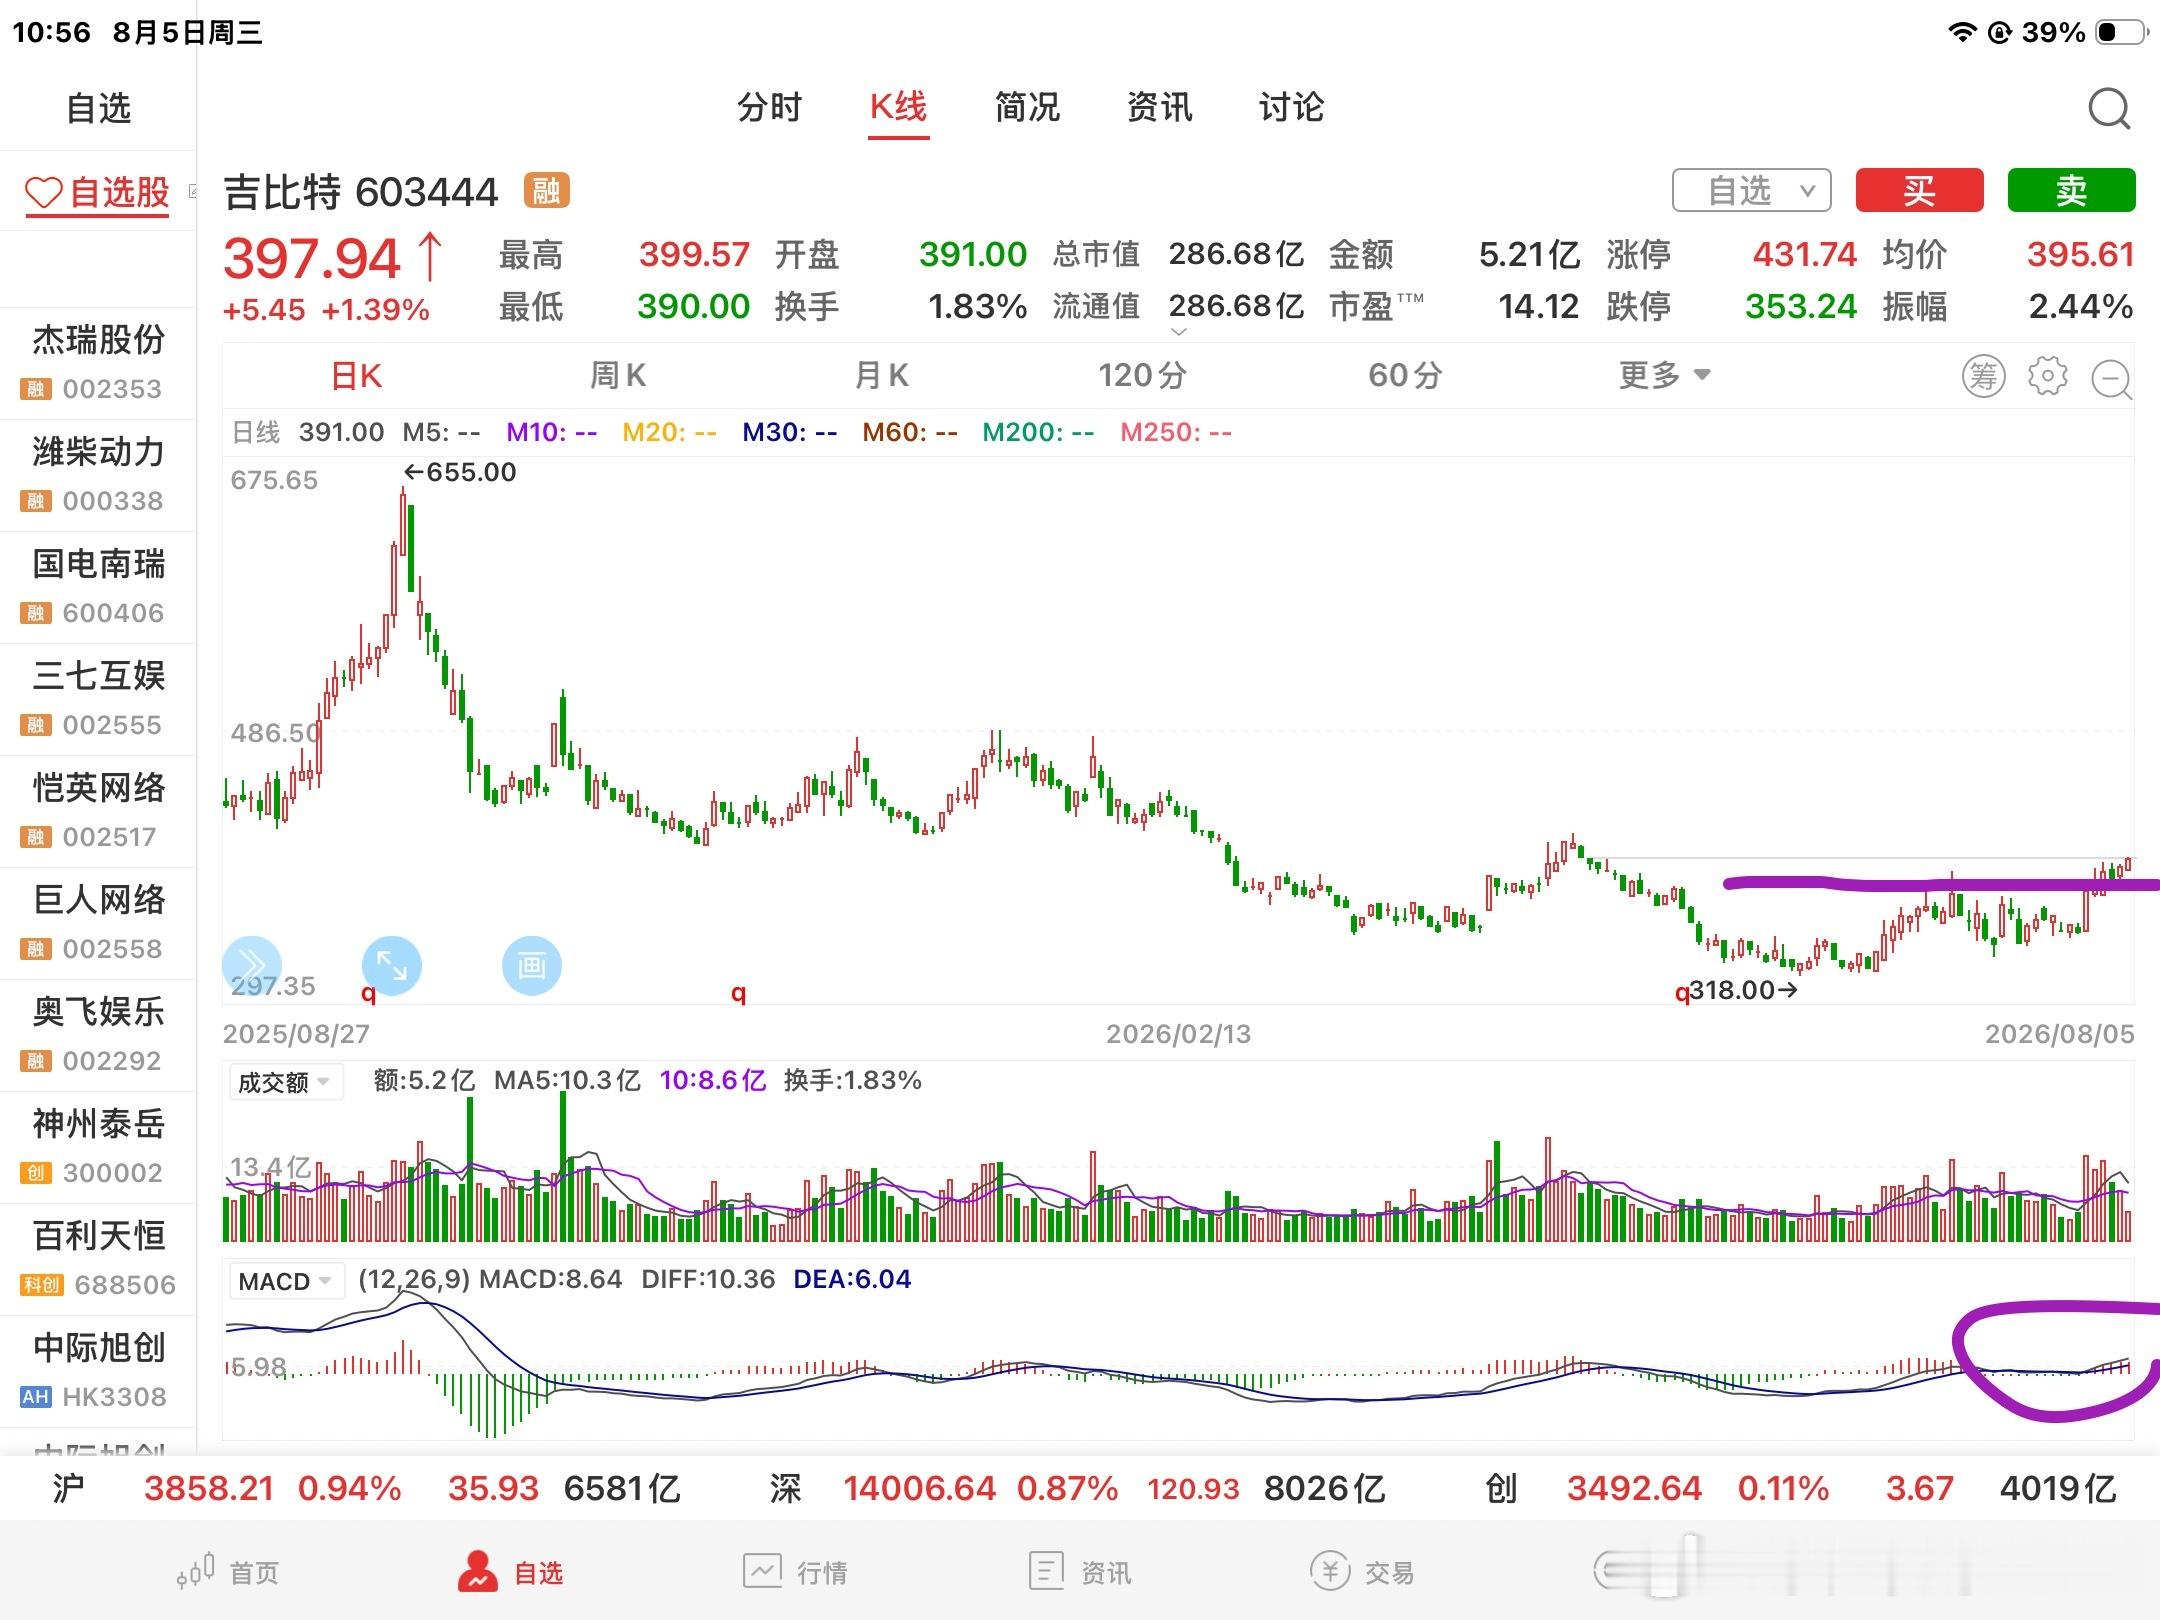Screen dimensions: 2160x1620
Task: Tap the M10 moving average label
Action: 551,432
